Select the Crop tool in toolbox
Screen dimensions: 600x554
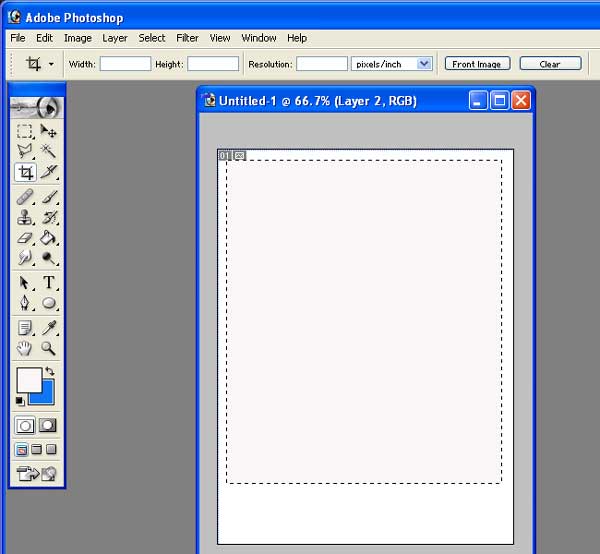25,172
